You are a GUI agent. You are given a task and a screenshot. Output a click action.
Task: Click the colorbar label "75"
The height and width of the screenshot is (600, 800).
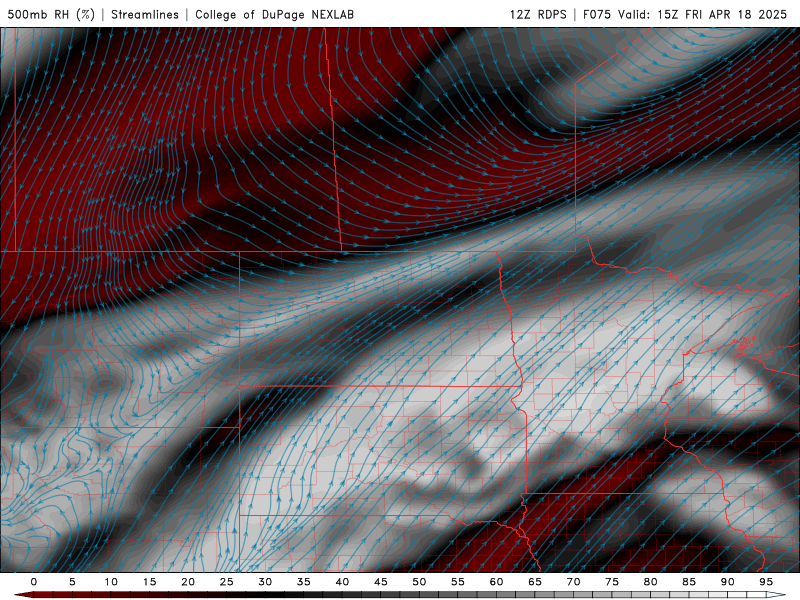612,582
